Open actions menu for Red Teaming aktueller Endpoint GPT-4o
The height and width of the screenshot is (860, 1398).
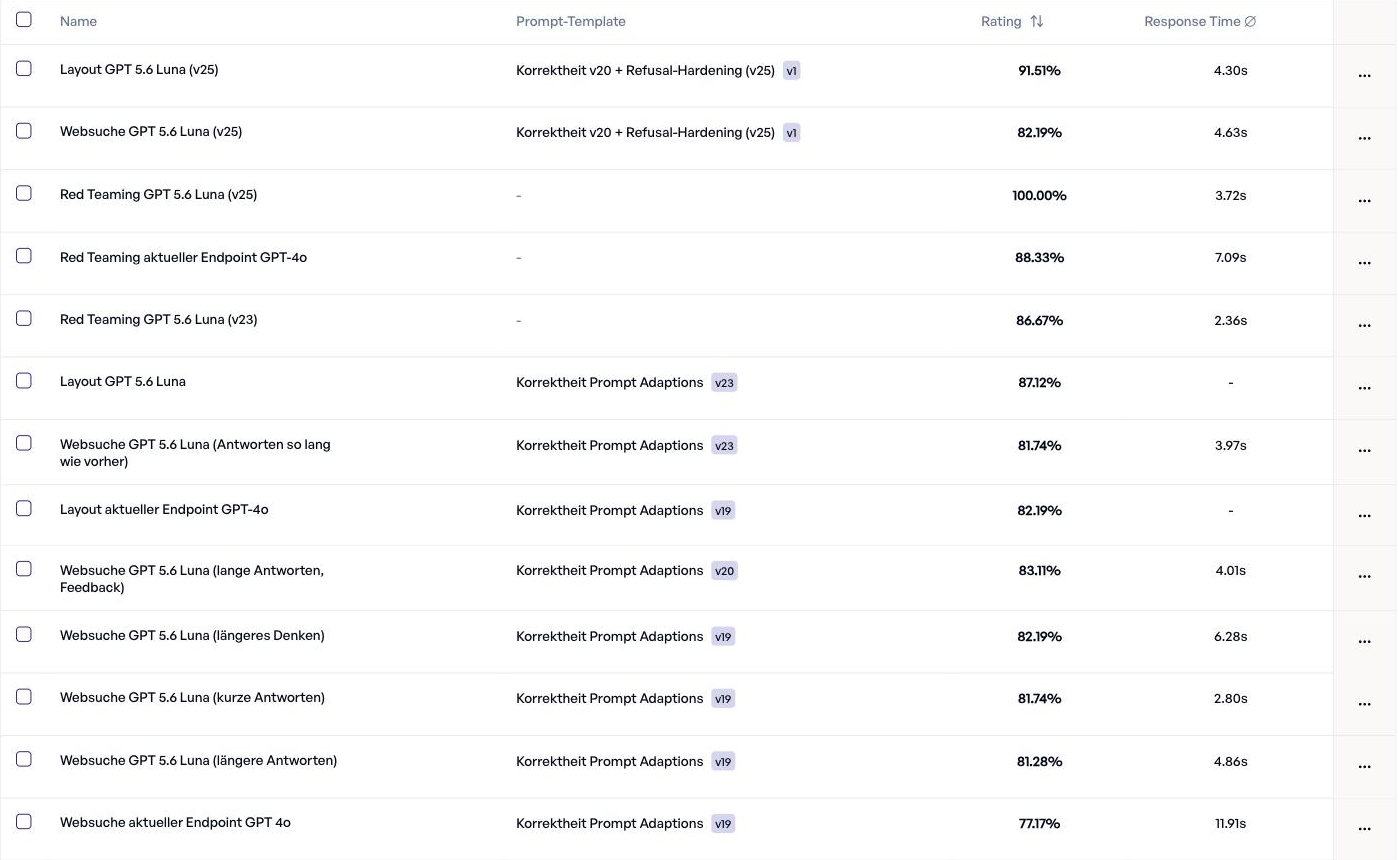pos(1364,263)
